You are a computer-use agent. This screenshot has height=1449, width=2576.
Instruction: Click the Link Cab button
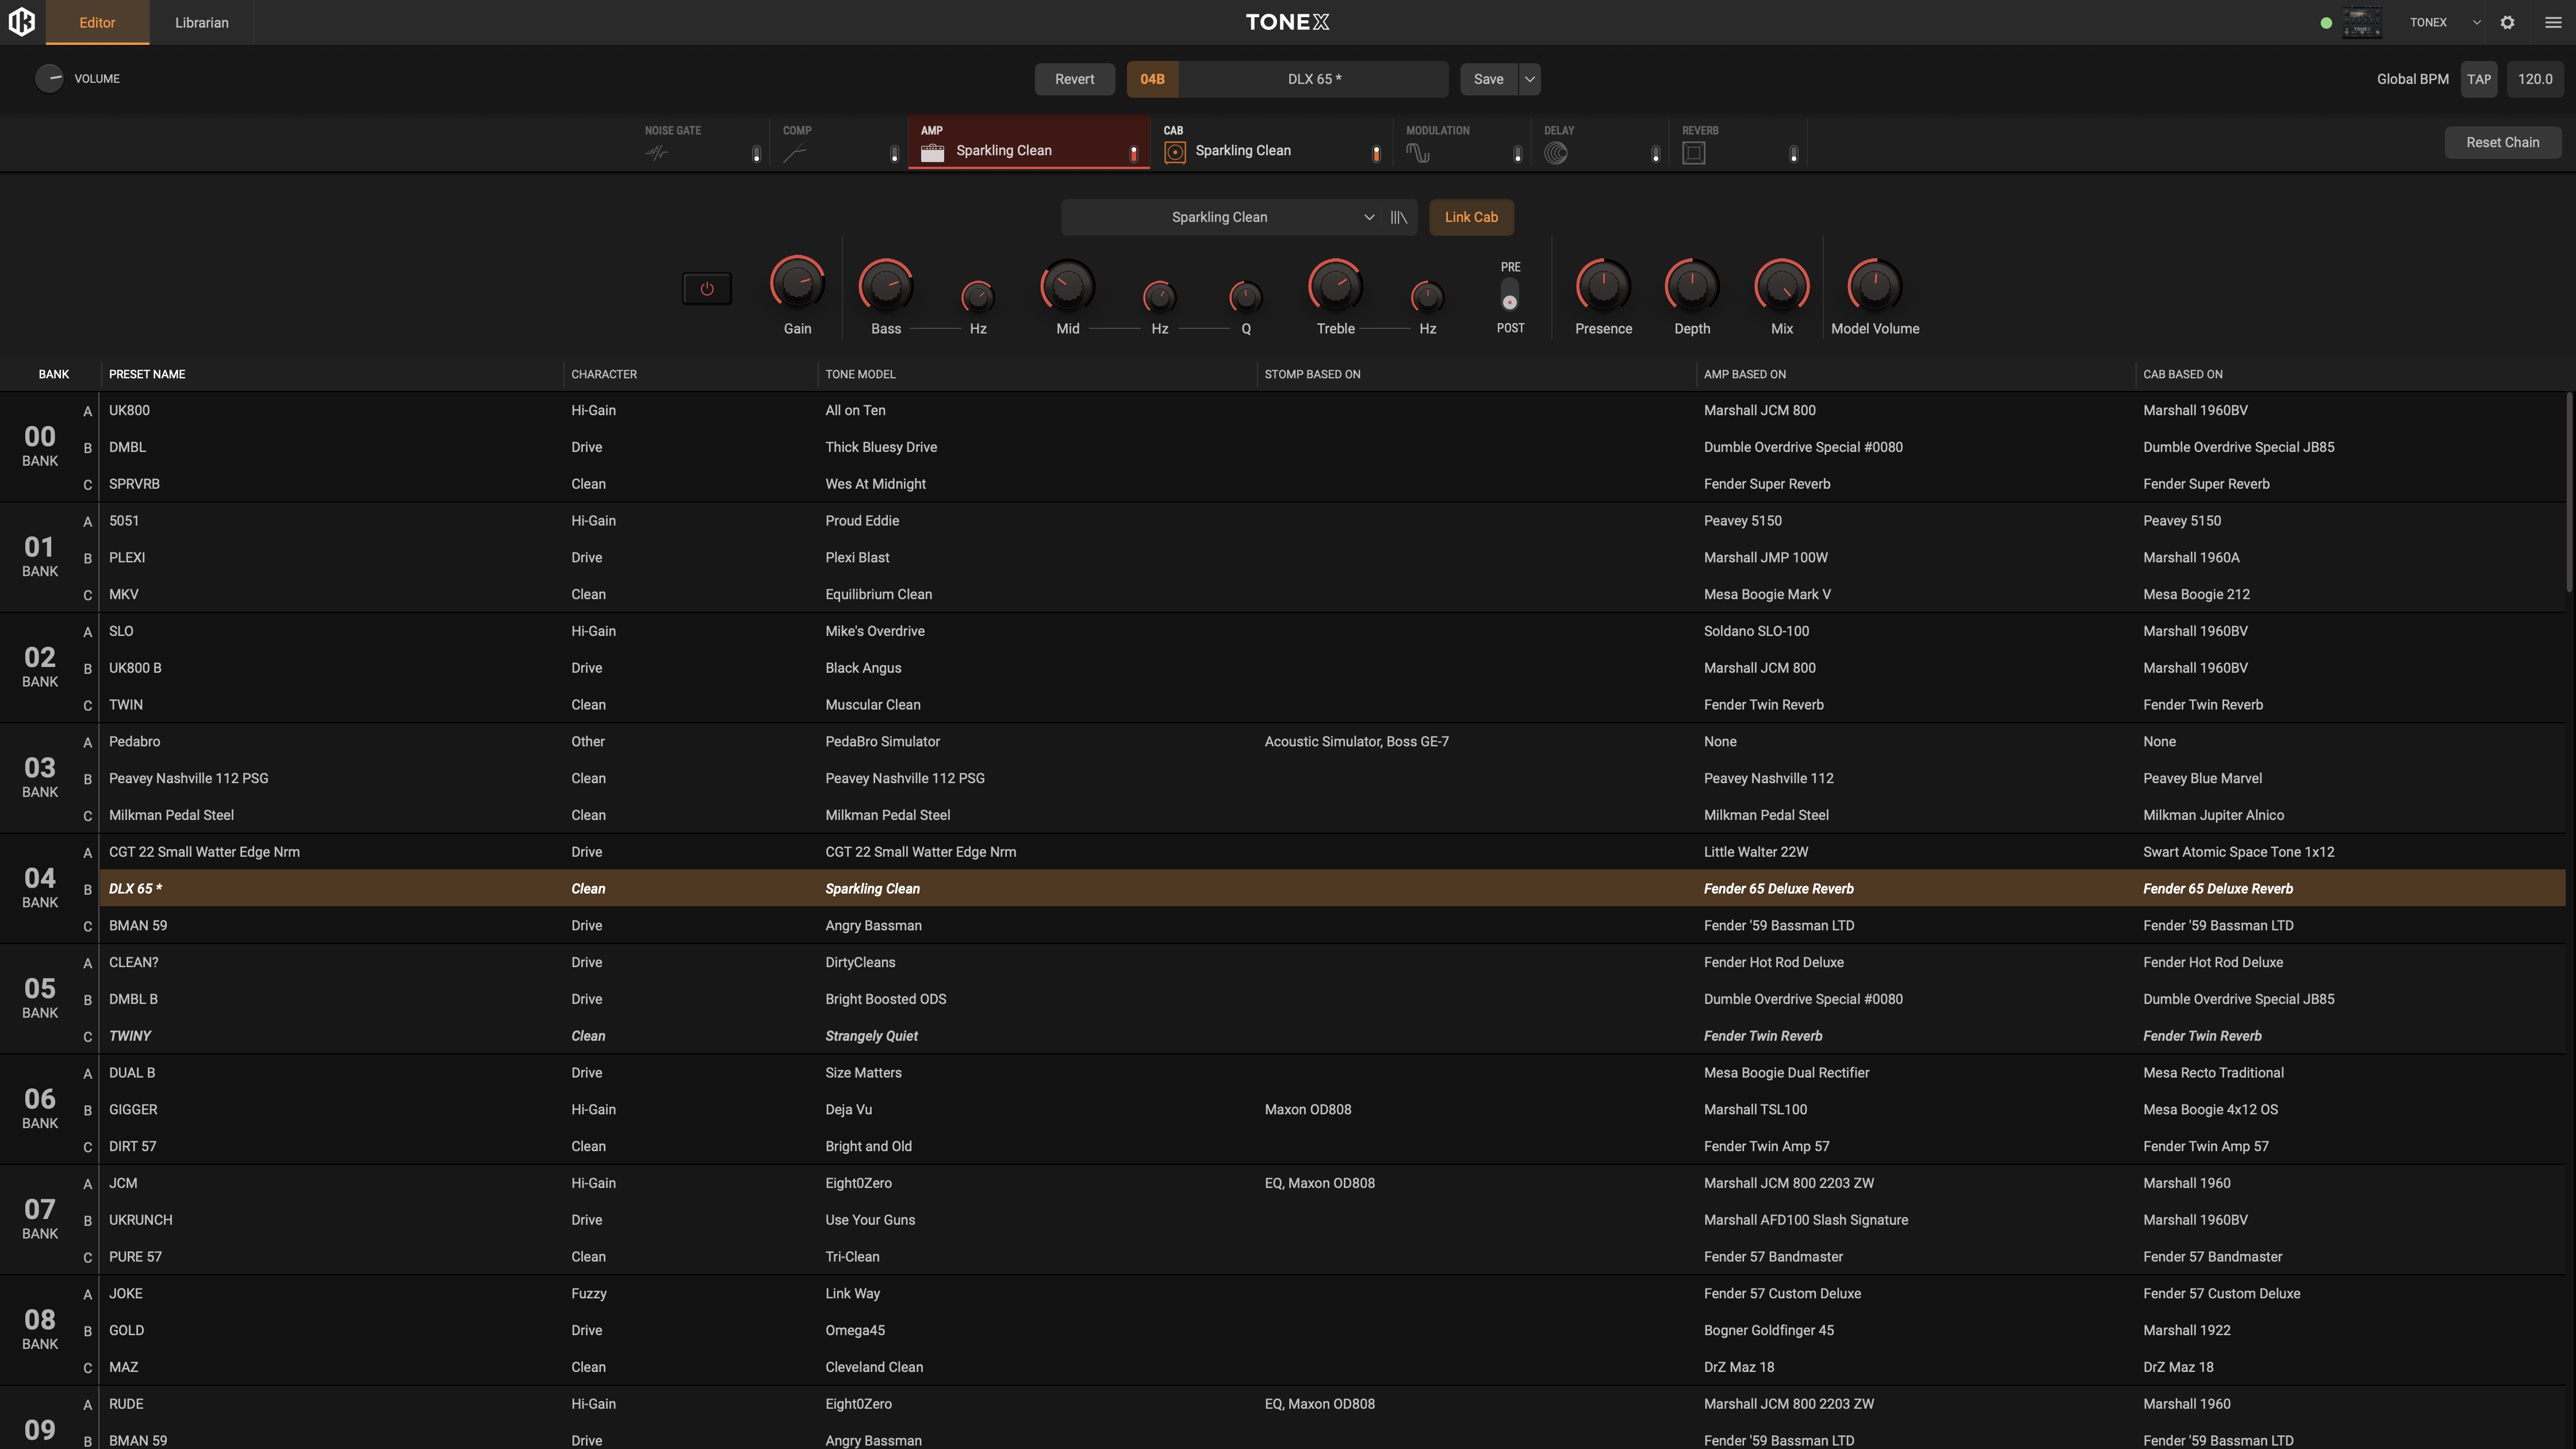pyautogui.click(x=1471, y=217)
